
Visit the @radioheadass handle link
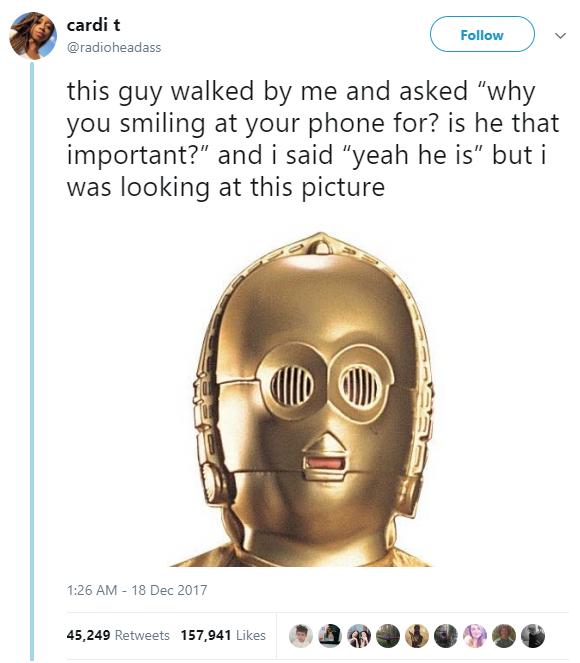pyautogui.click(x=114, y=47)
